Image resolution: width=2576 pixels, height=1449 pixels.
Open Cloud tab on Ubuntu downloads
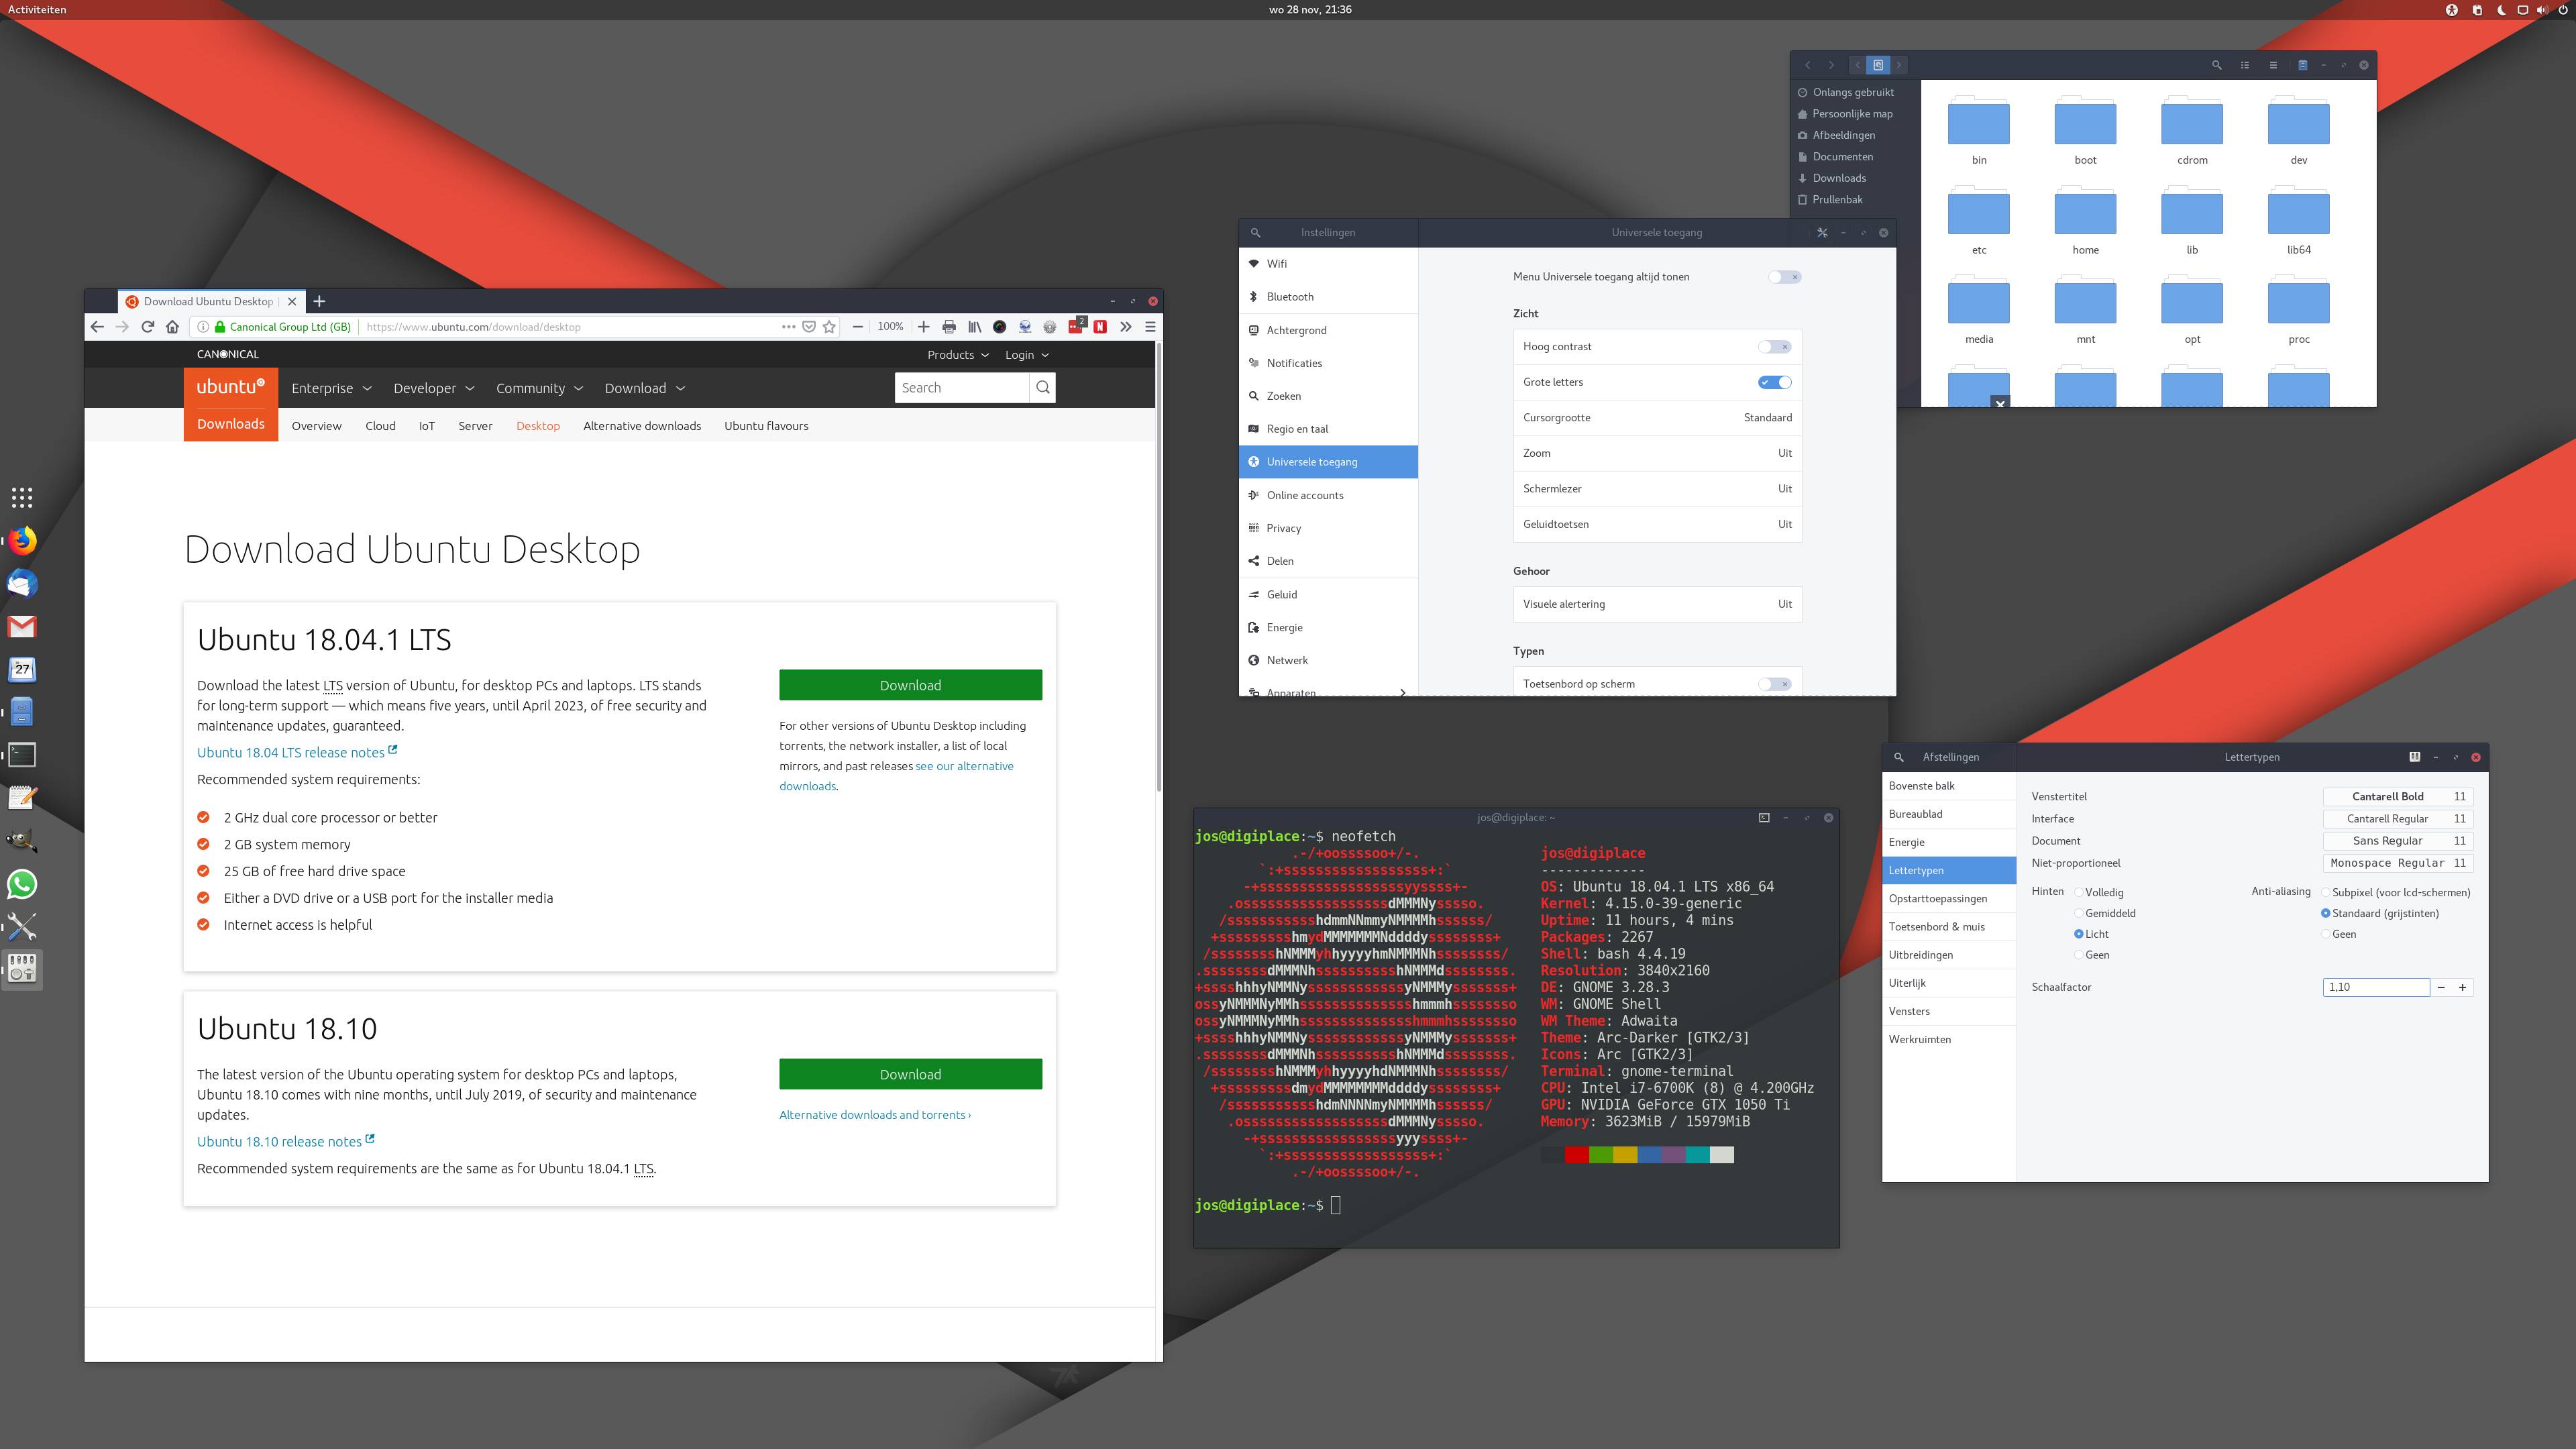click(380, 426)
